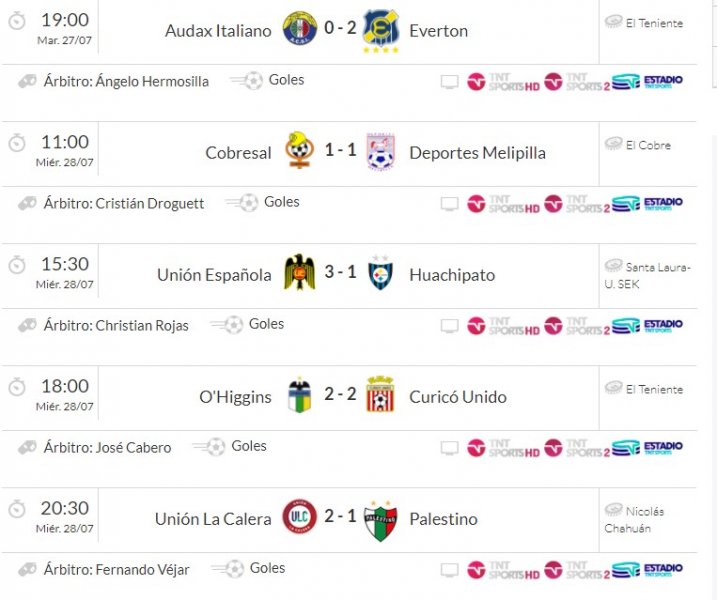Open Goles for Audax Italiano vs Everton
Image resolution: width=717 pixels, height=600 pixels.
point(286,80)
